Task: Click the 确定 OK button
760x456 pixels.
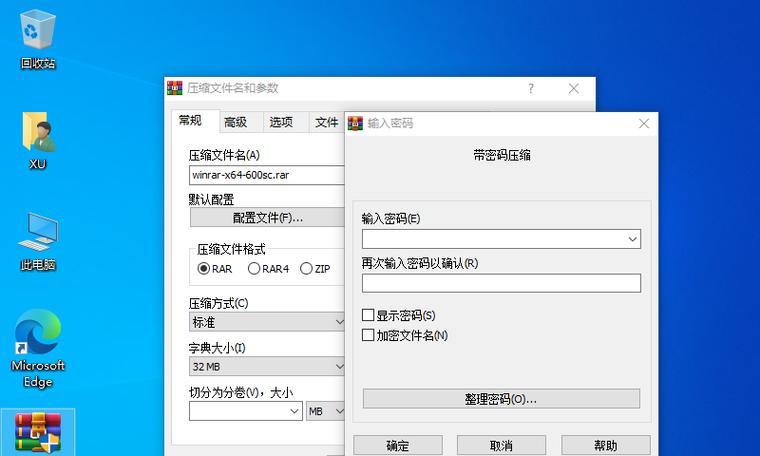Action: 398,445
